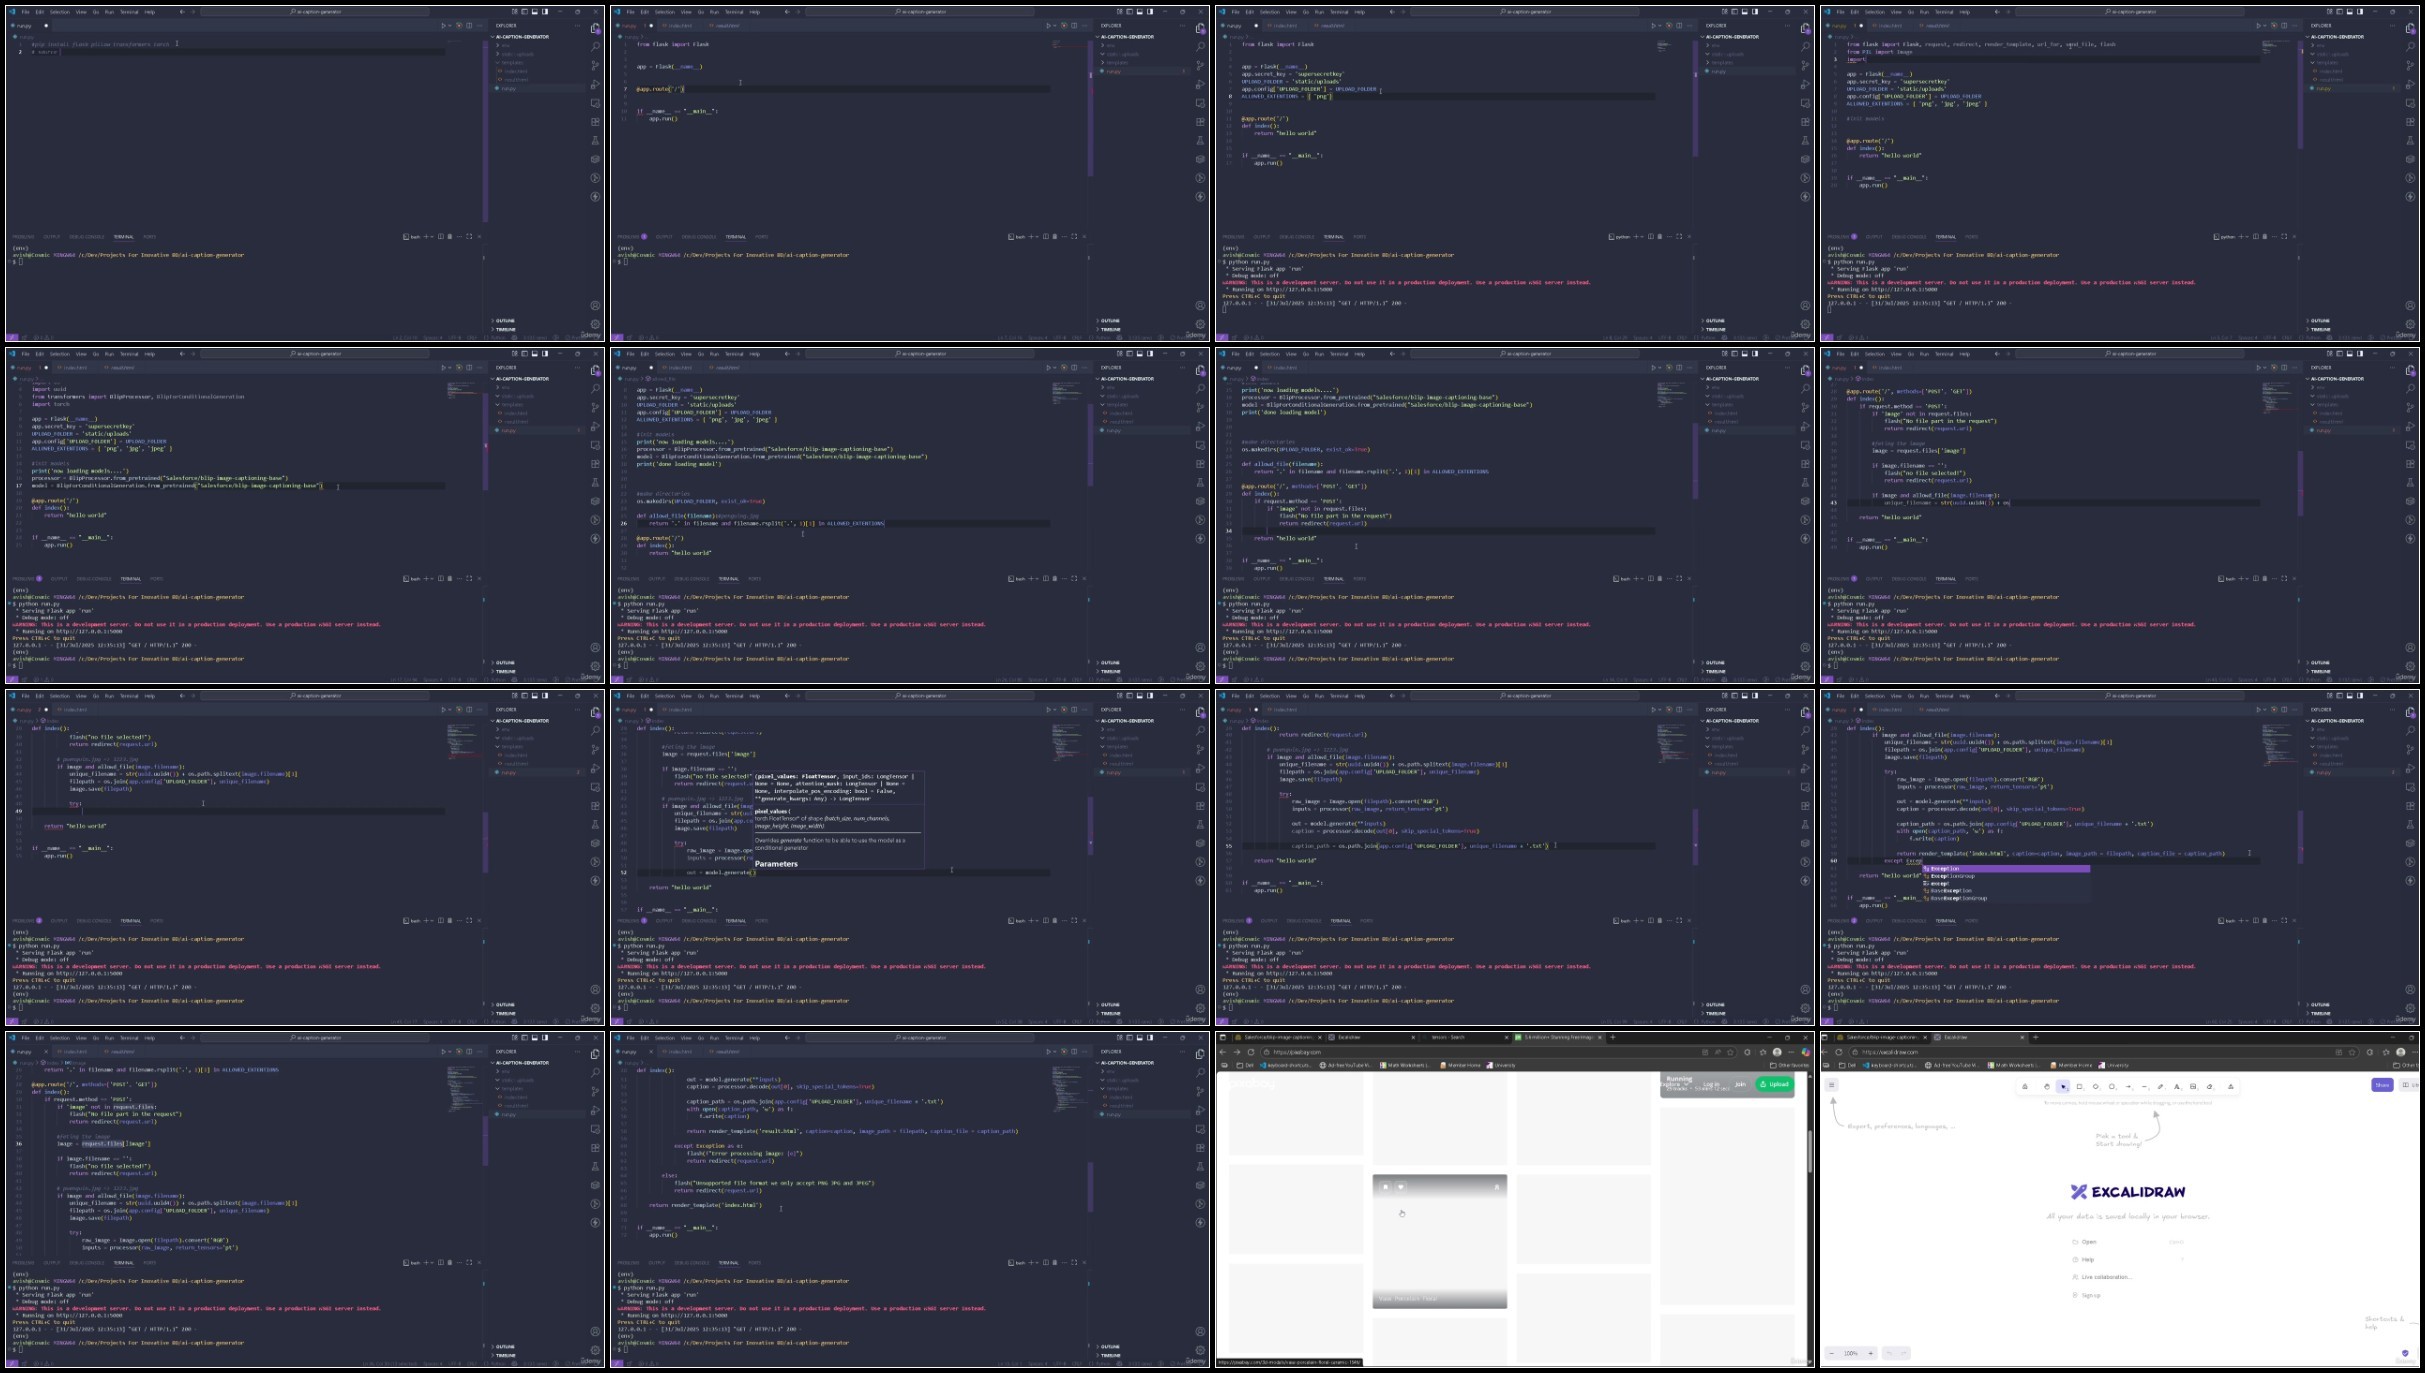Select the Arrow tool in Excalidraw
2425x1373 pixels.
click(x=2128, y=1087)
